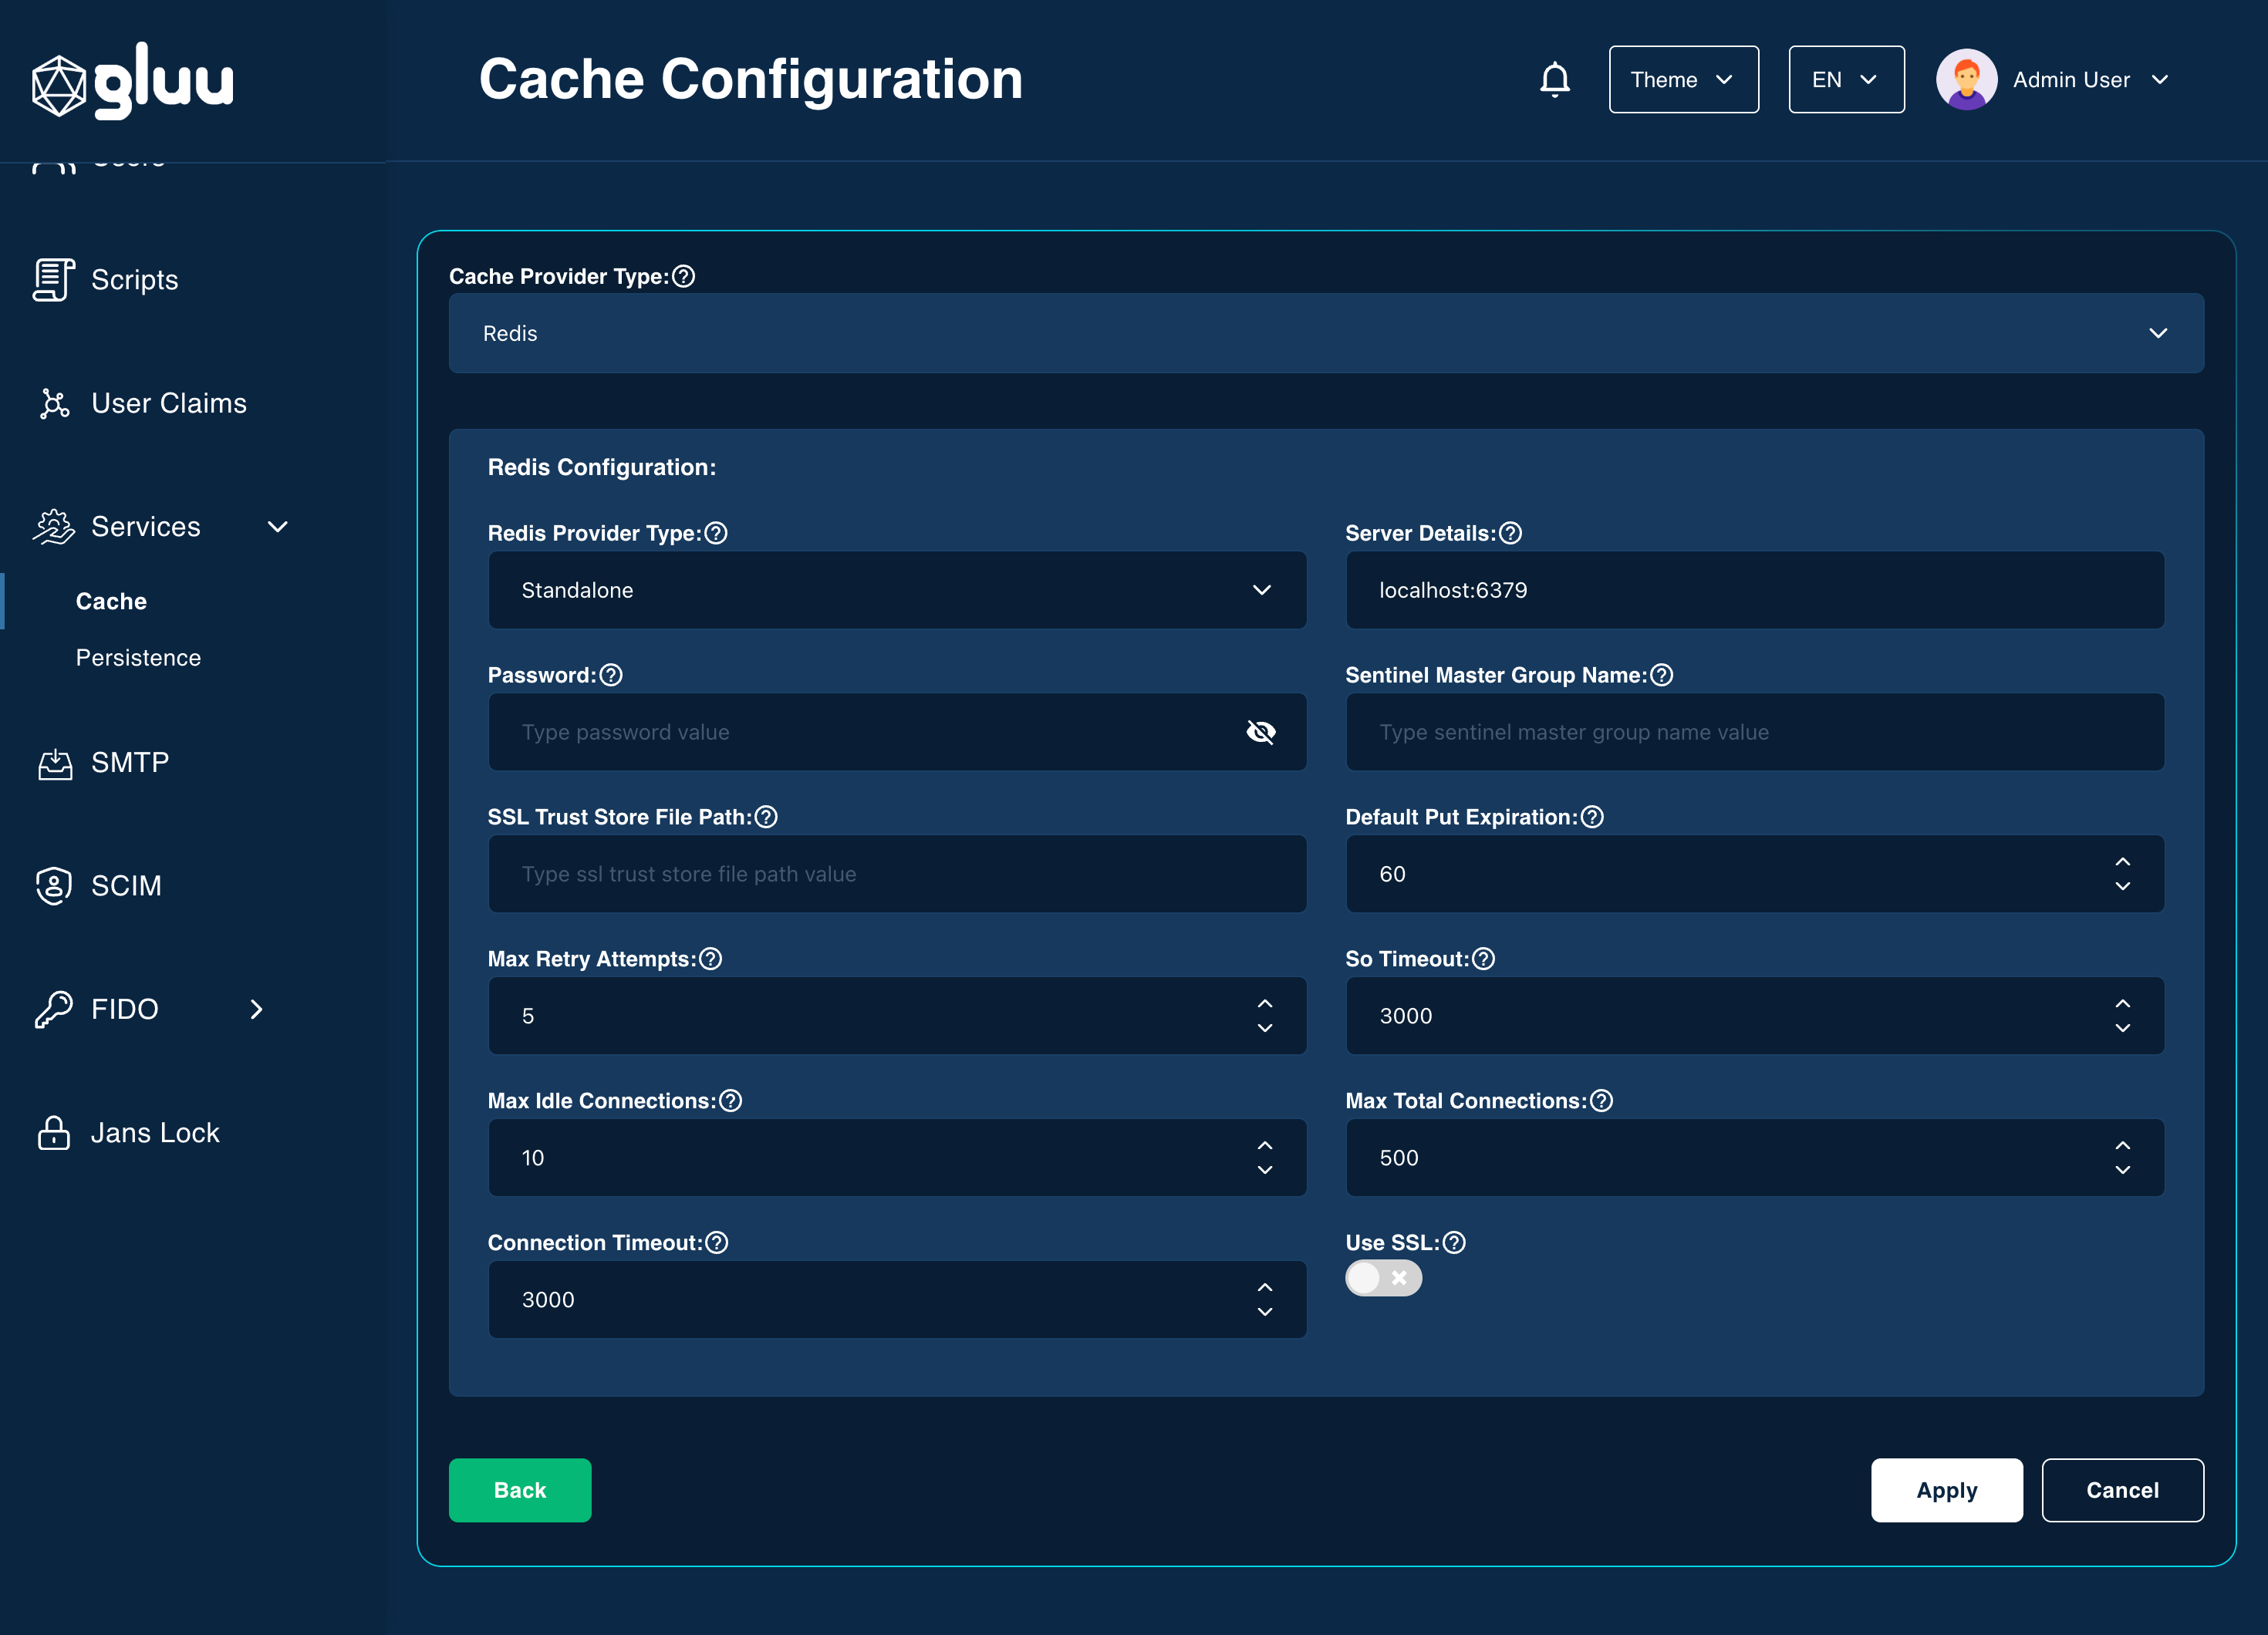Image resolution: width=2268 pixels, height=1635 pixels.
Task: Show help for Use SSL
Action: [1454, 1243]
